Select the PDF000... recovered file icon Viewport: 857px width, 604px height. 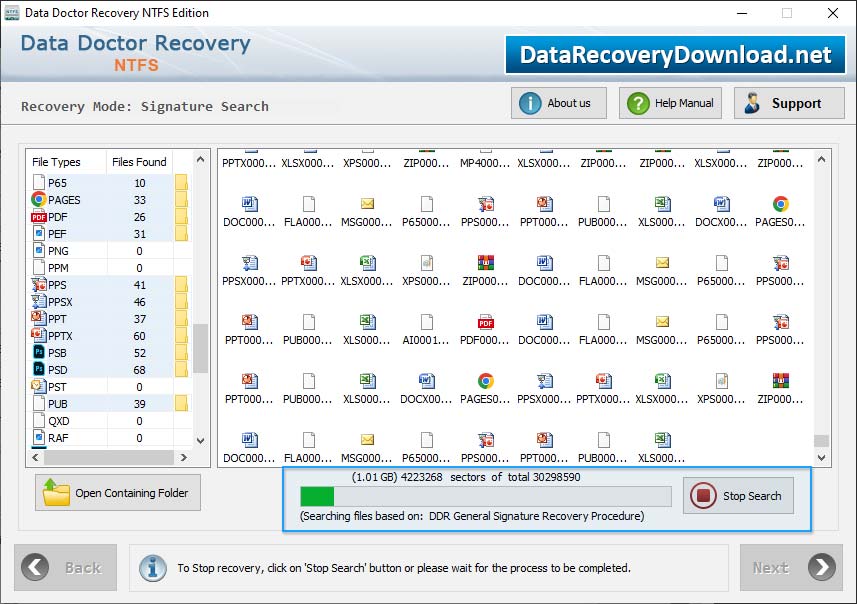485,322
